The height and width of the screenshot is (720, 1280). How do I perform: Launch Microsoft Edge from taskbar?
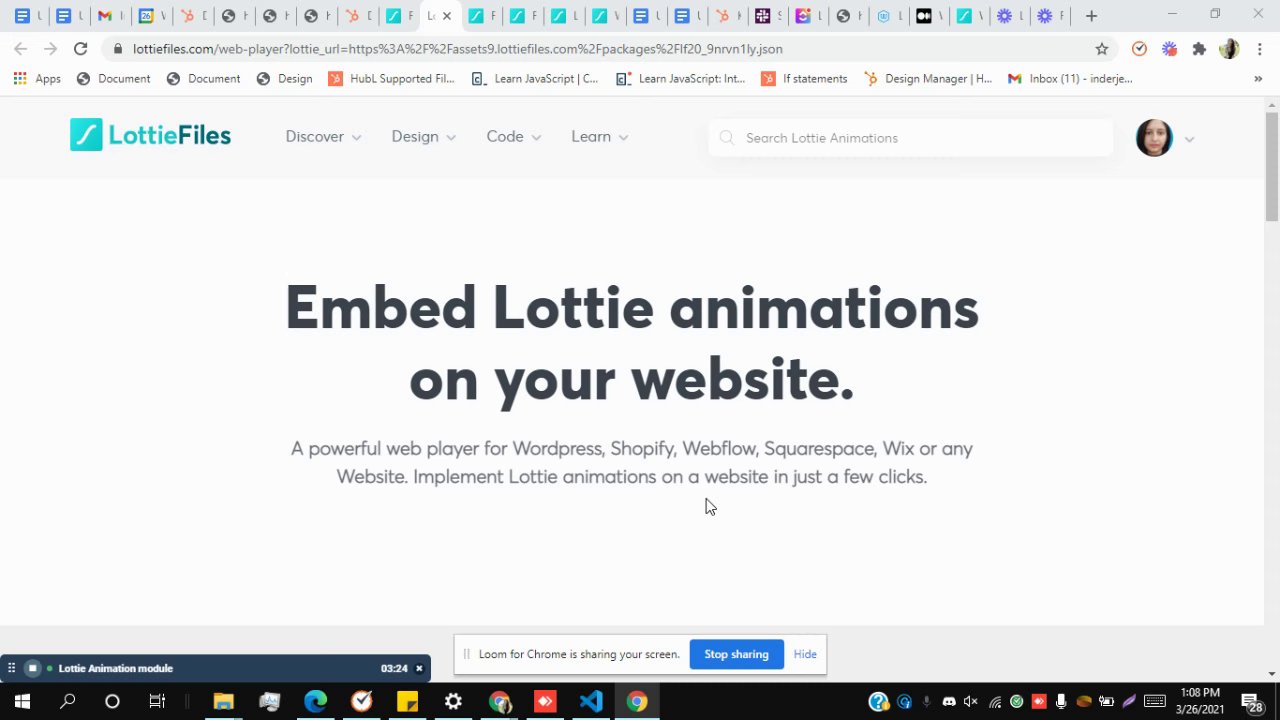tap(315, 701)
